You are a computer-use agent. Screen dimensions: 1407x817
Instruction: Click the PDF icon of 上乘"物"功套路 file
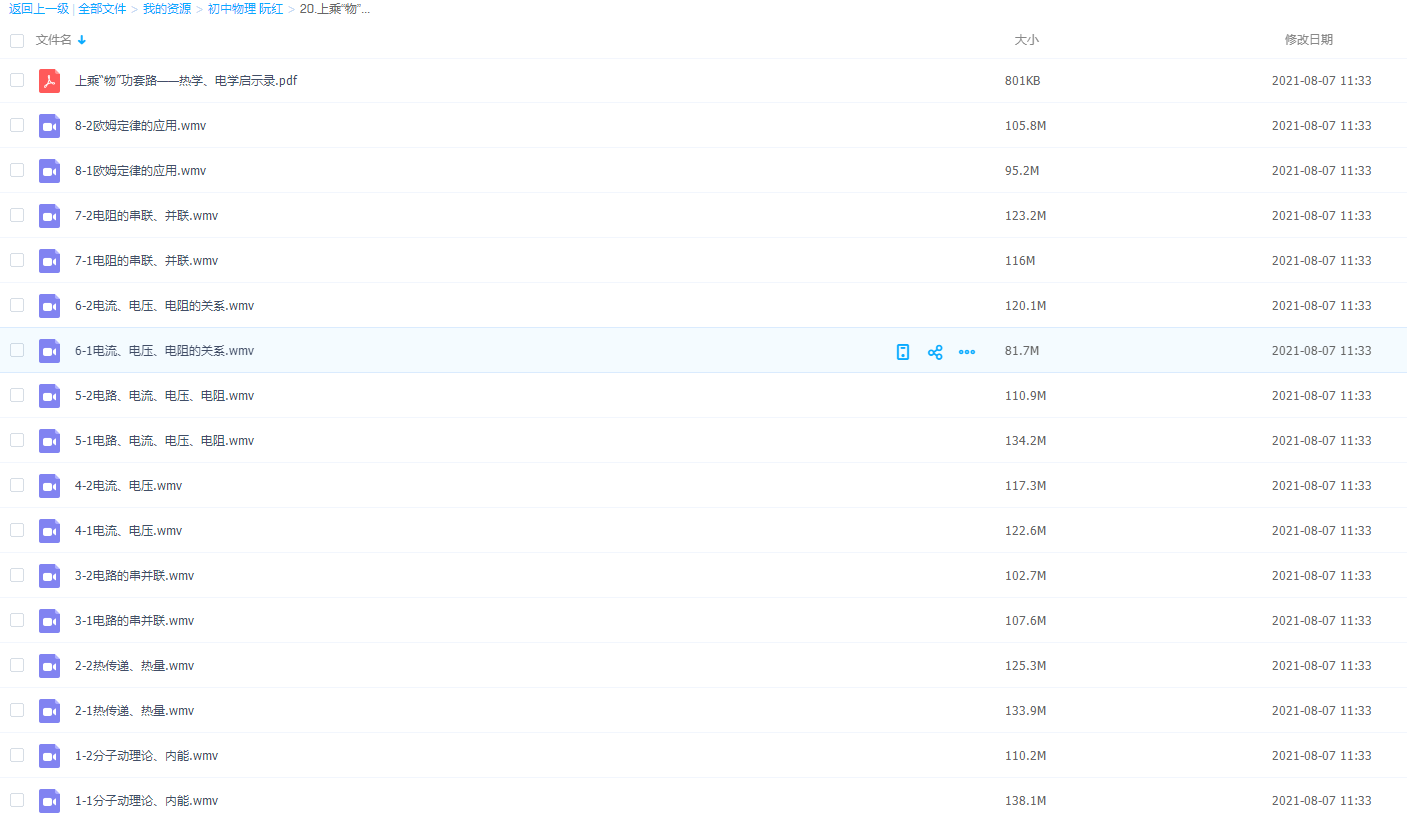click(x=49, y=81)
